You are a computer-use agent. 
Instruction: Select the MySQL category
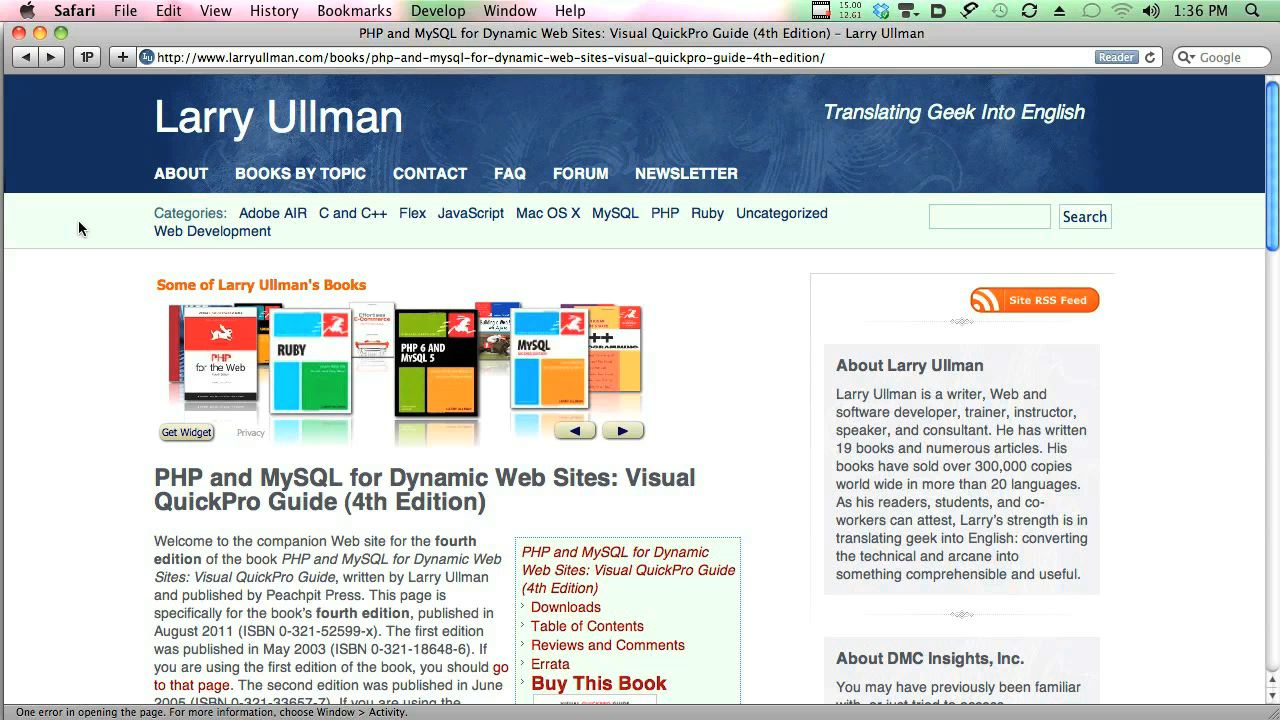pyautogui.click(x=615, y=213)
